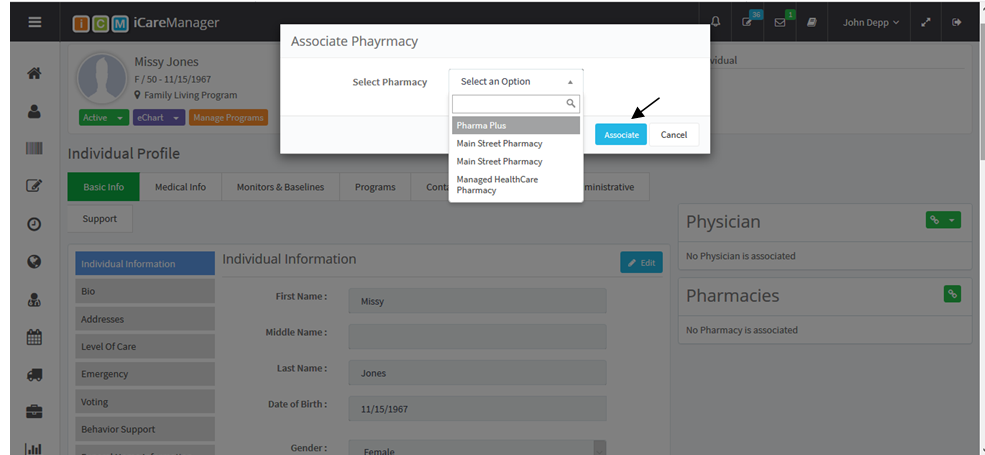Screen dimensions: 985x455
Task: Click 'No Pharmacy is associated' text
Action: click(x=742, y=330)
